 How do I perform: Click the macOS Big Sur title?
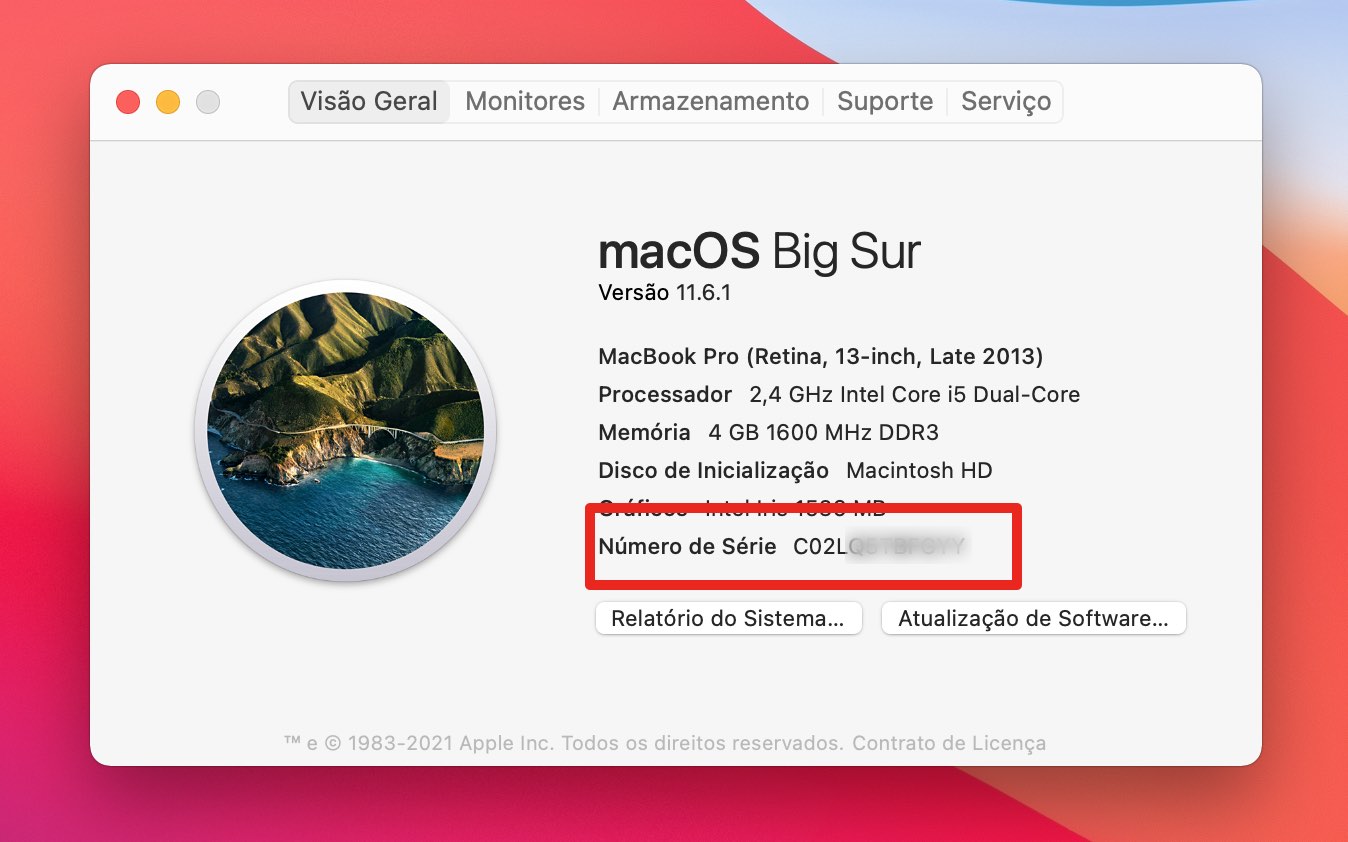point(758,251)
